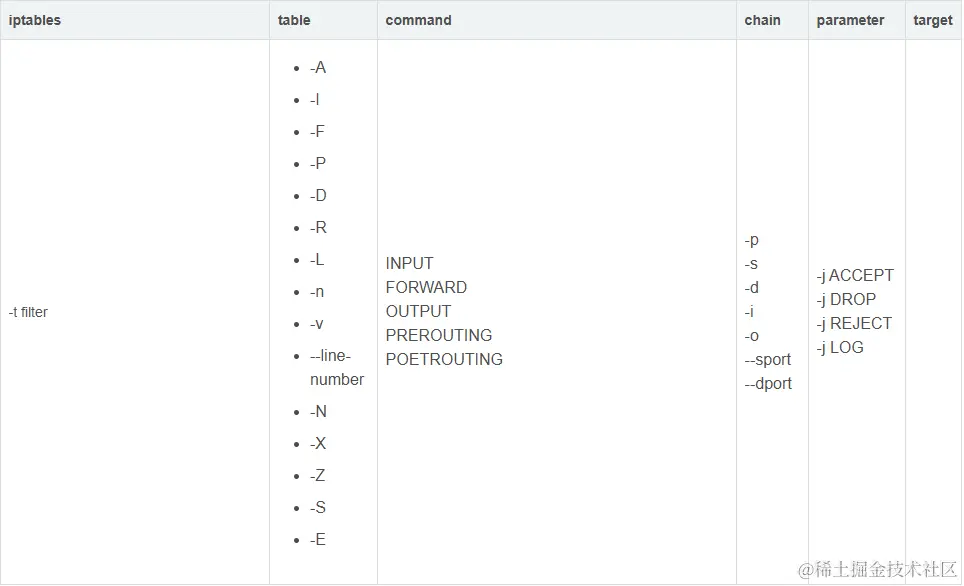Click the chain column header
The image size is (964, 586).
click(762, 20)
